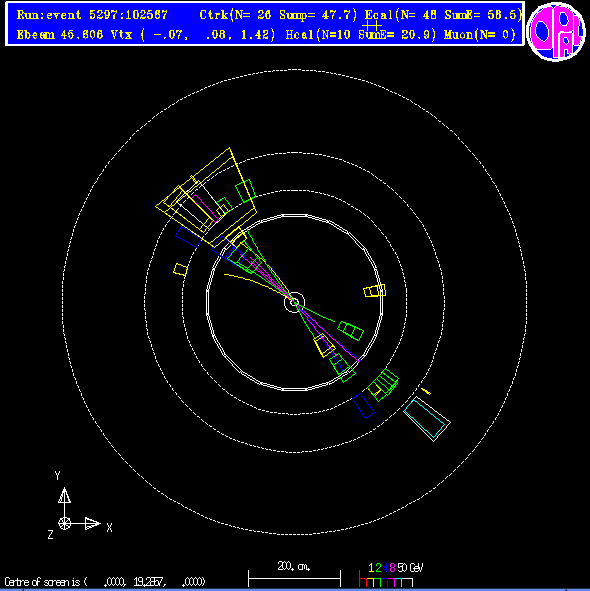Click the blue cluster box at lower right
The image size is (590, 591).
click(x=363, y=406)
